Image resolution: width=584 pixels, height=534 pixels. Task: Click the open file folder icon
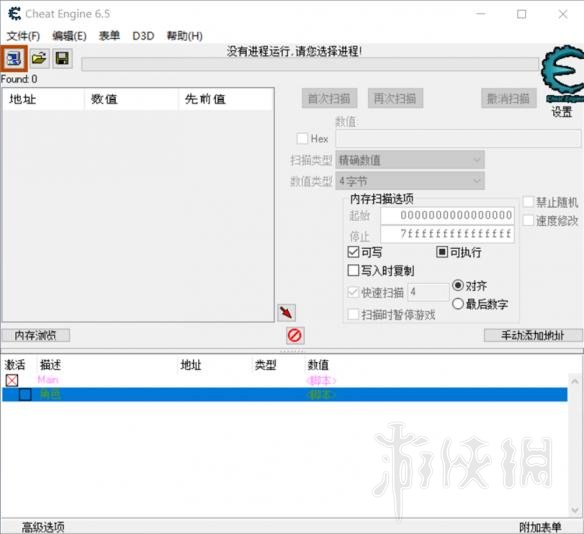39,58
